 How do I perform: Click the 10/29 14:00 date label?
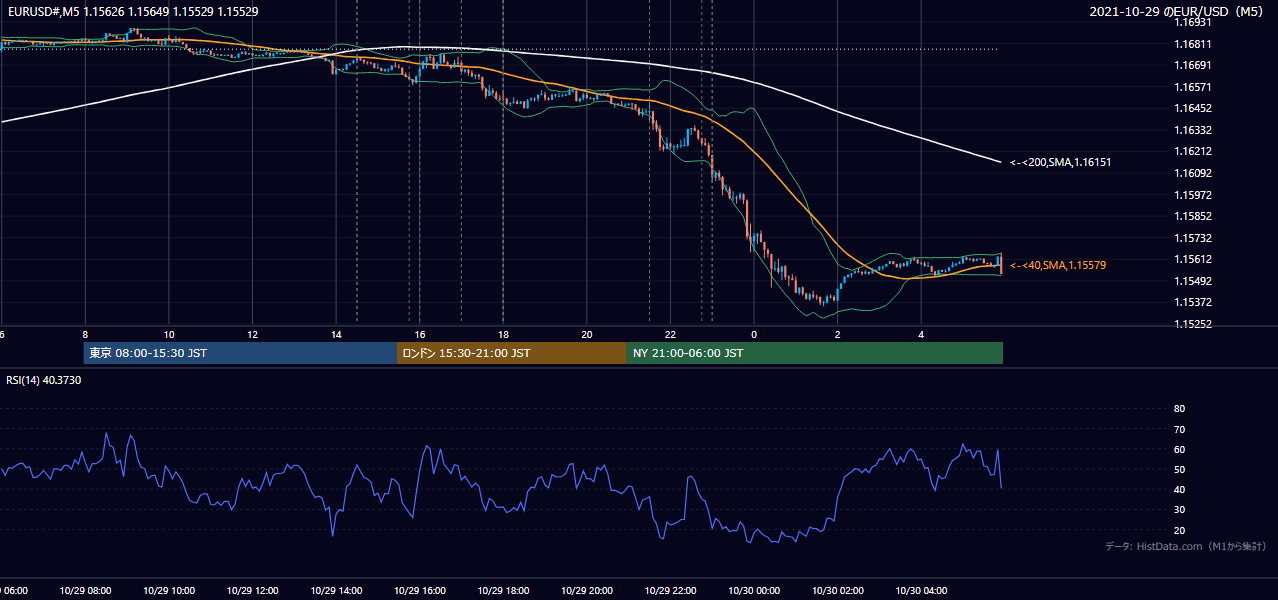(x=336, y=591)
